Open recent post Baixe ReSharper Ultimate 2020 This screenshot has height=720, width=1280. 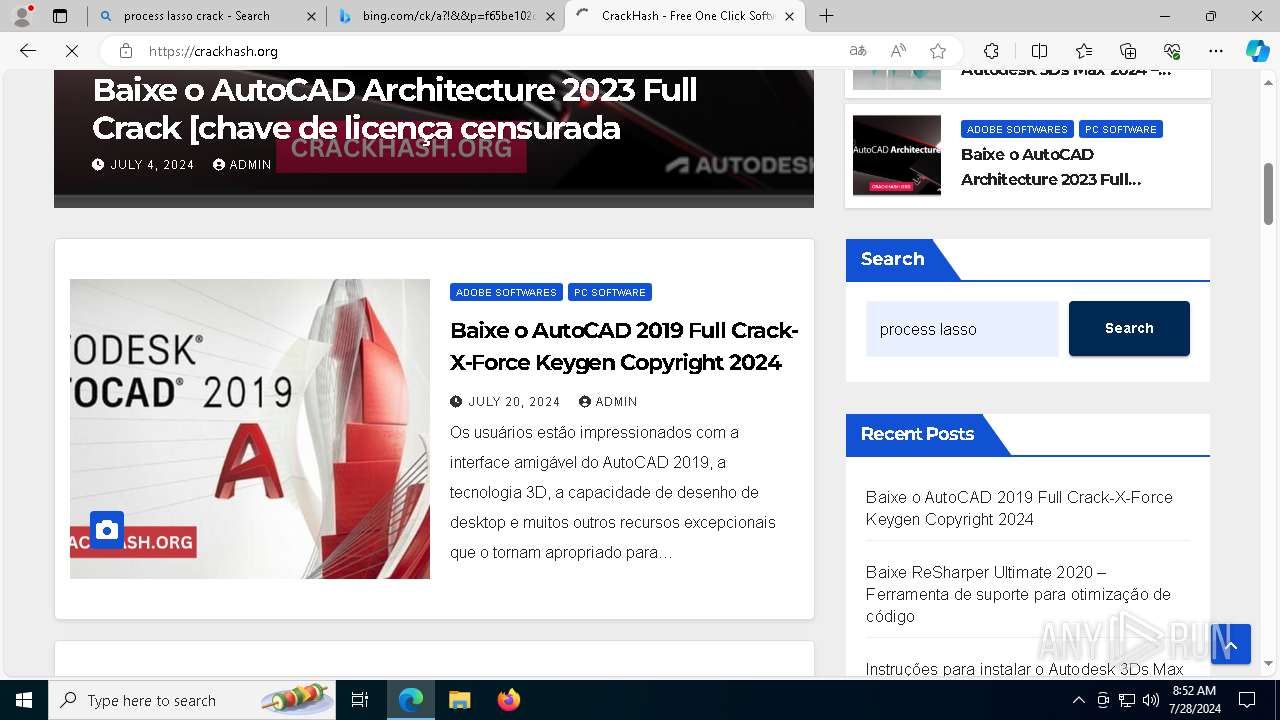pyautogui.click(x=1018, y=594)
